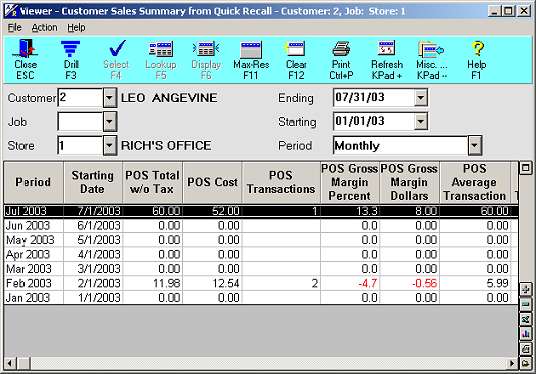Click the bar chart icon in right sidebar
Screen dimensions: 536x374
[x=525, y=333]
